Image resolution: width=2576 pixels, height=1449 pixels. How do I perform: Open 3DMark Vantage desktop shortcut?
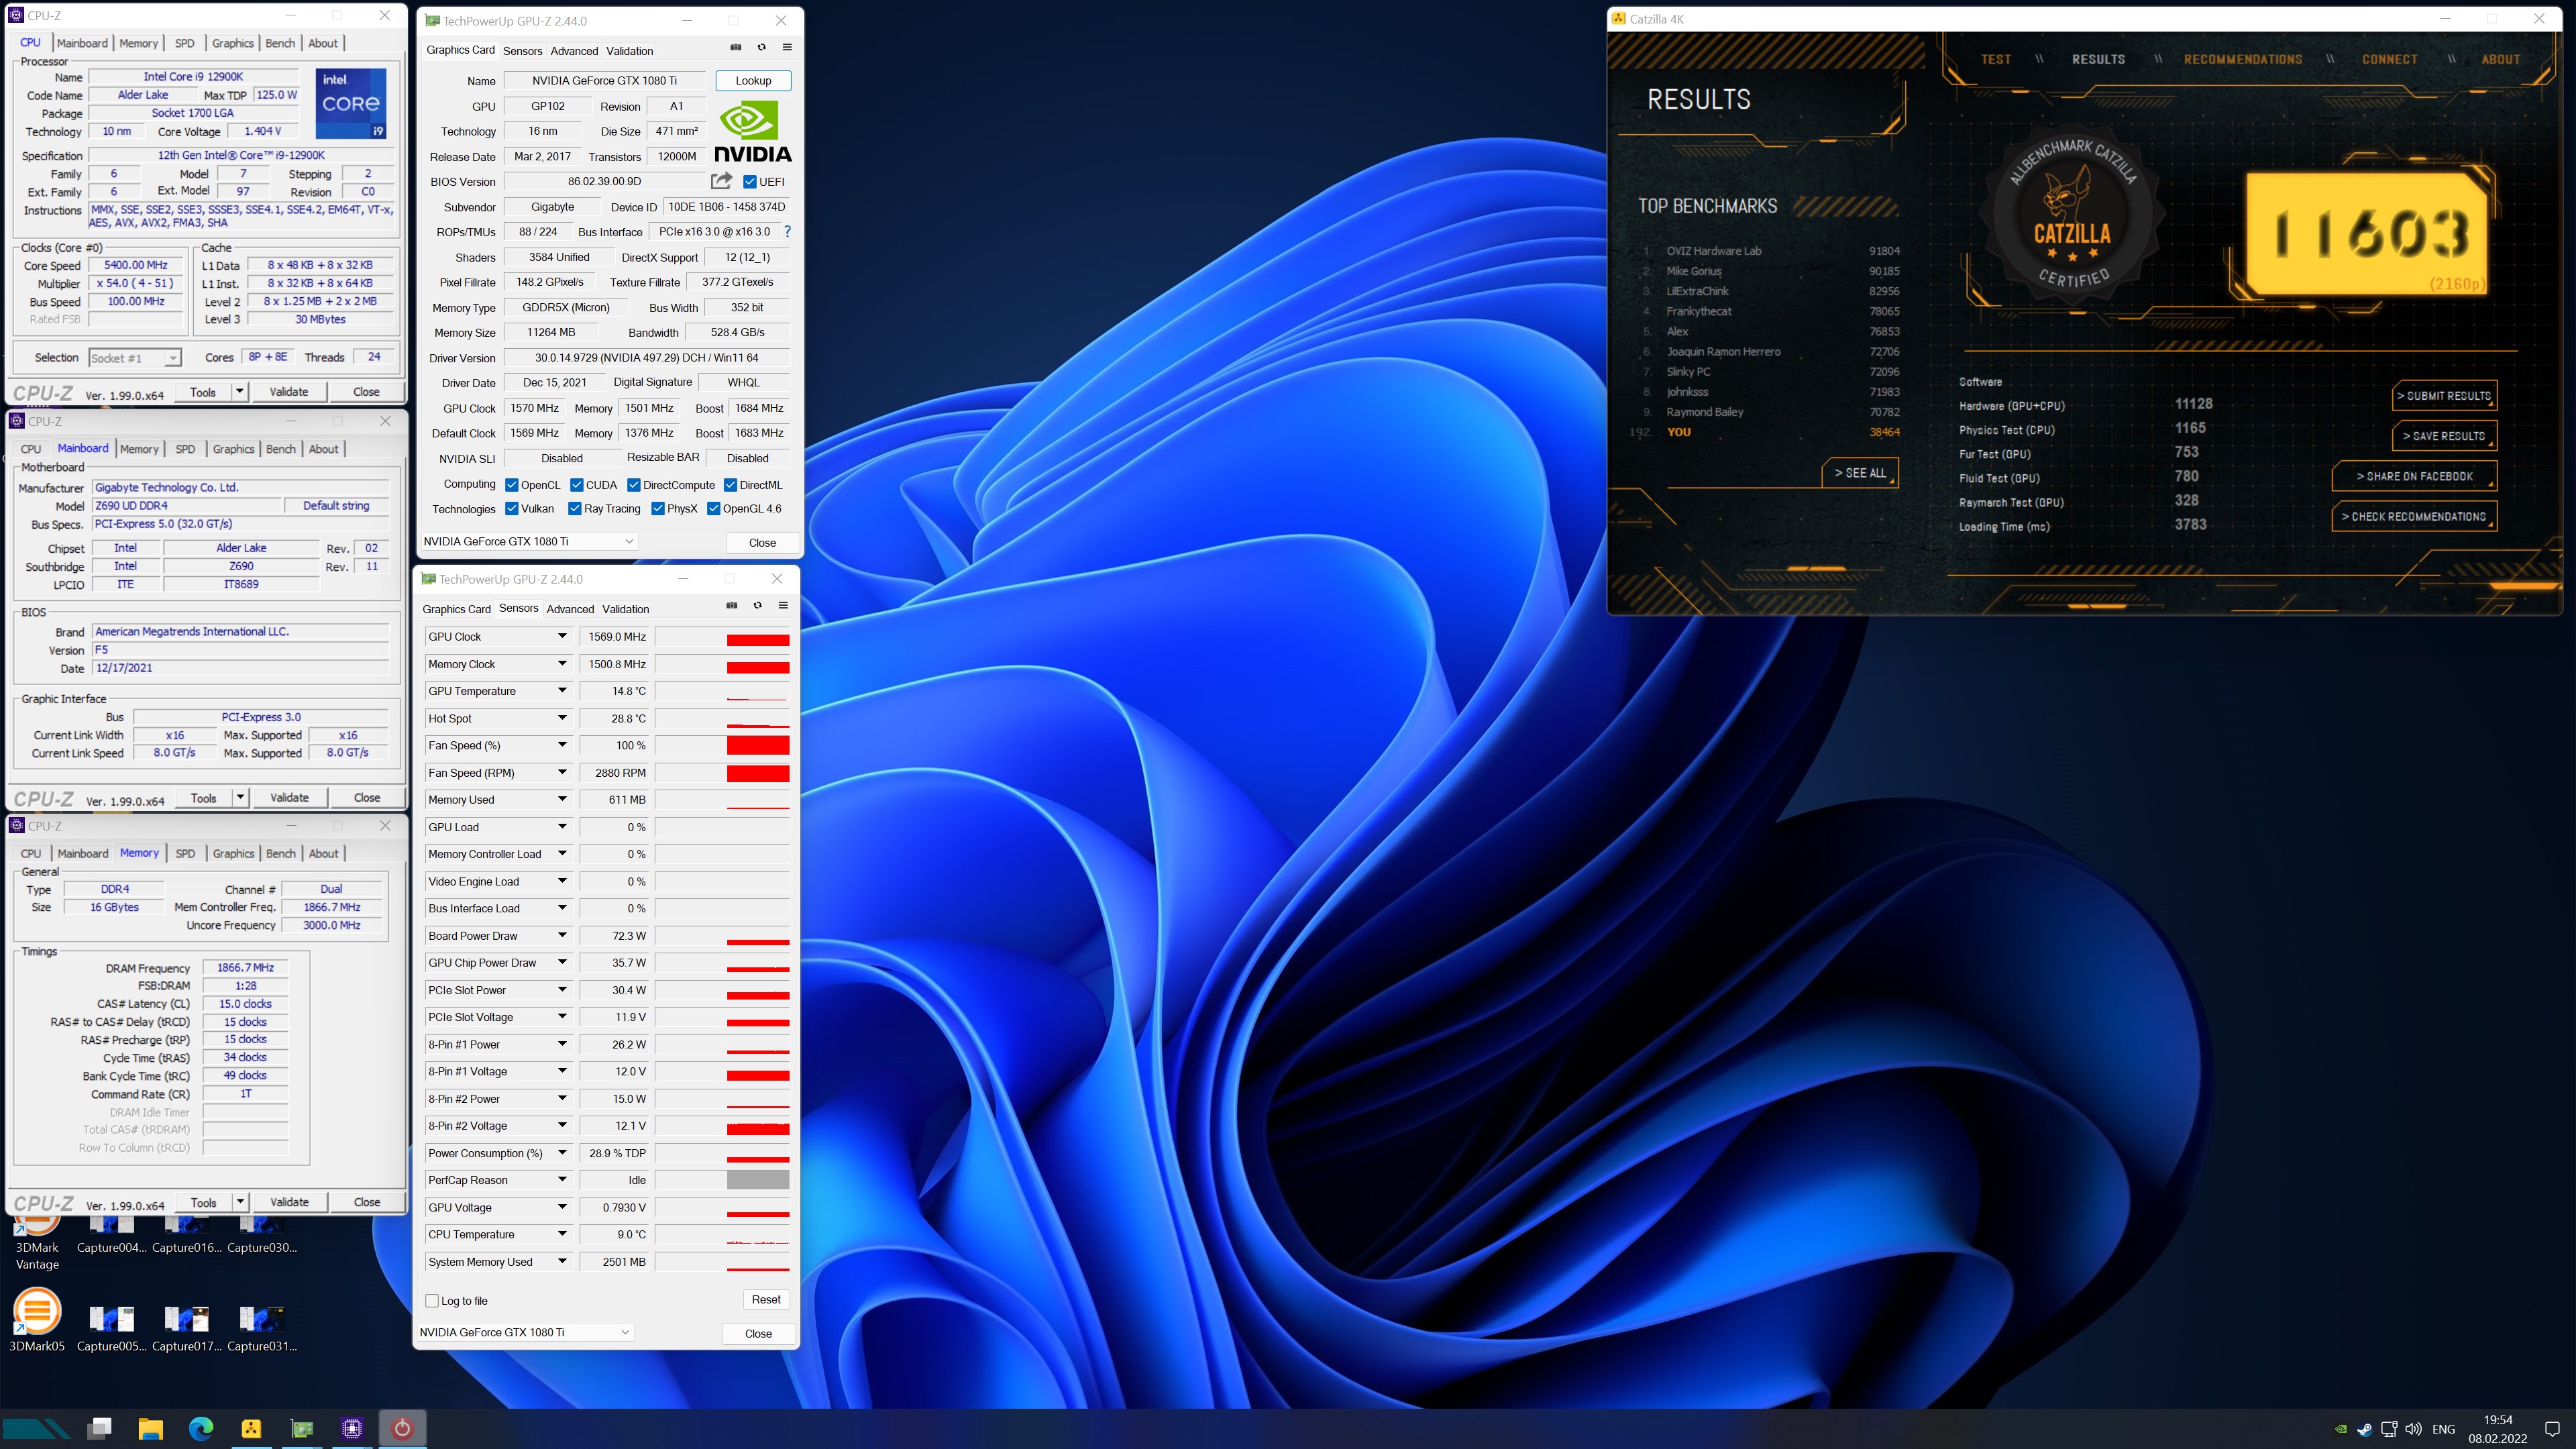pyautogui.click(x=37, y=1243)
